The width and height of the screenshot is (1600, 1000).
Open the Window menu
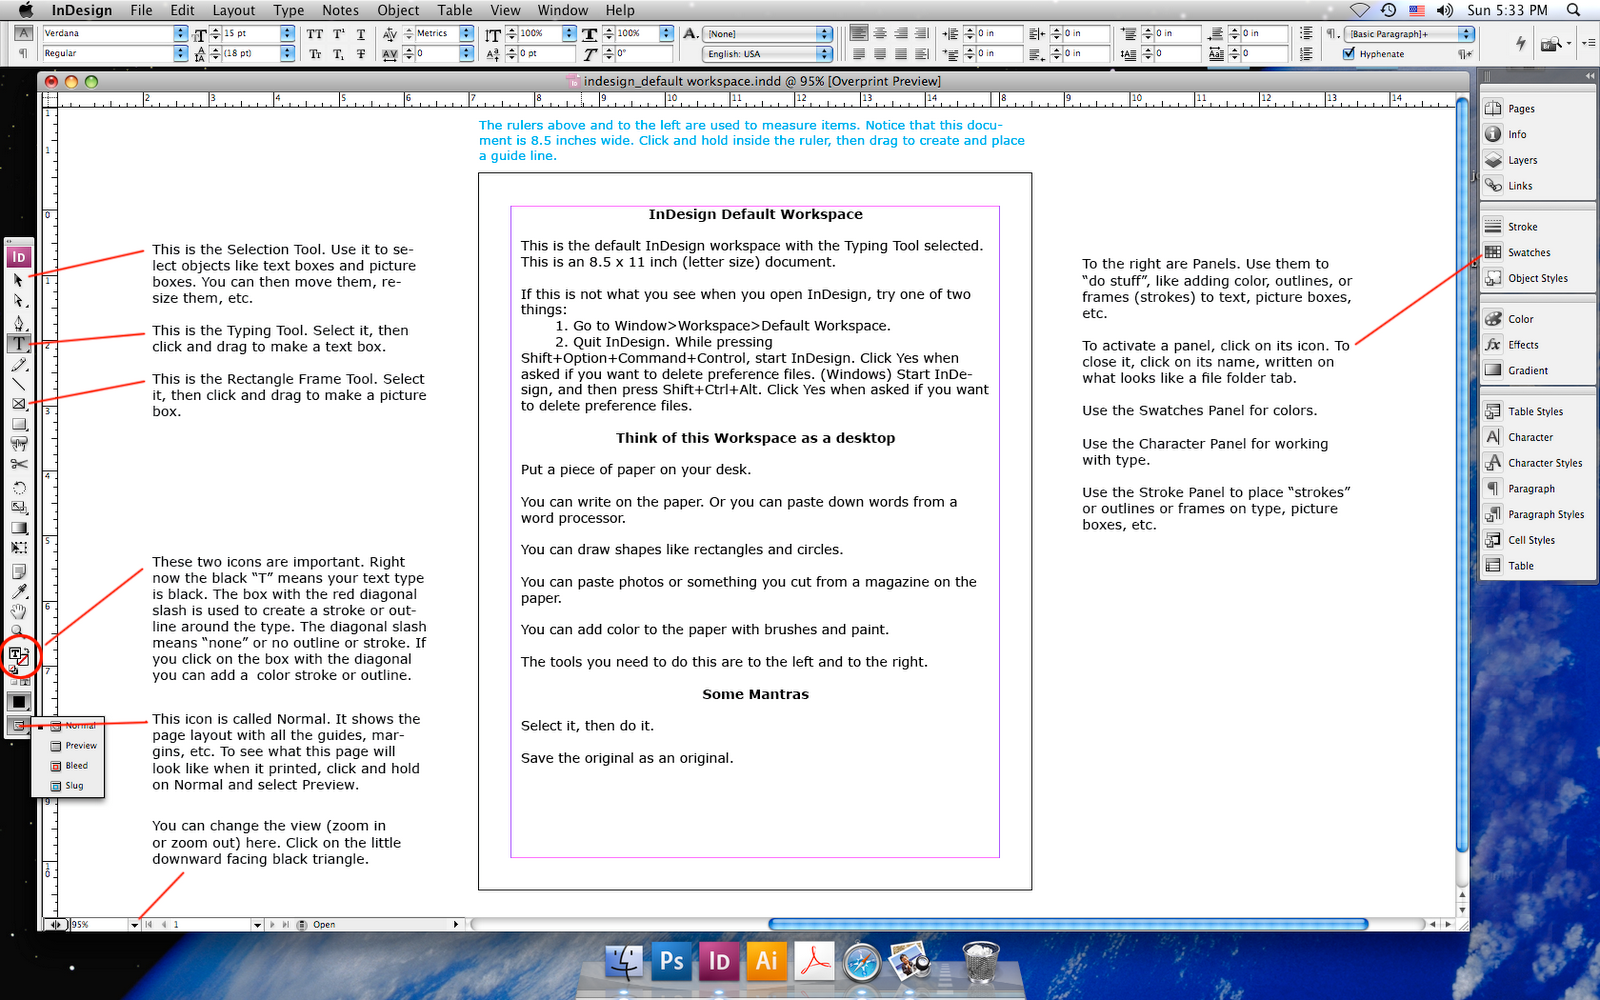tap(563, 10)
